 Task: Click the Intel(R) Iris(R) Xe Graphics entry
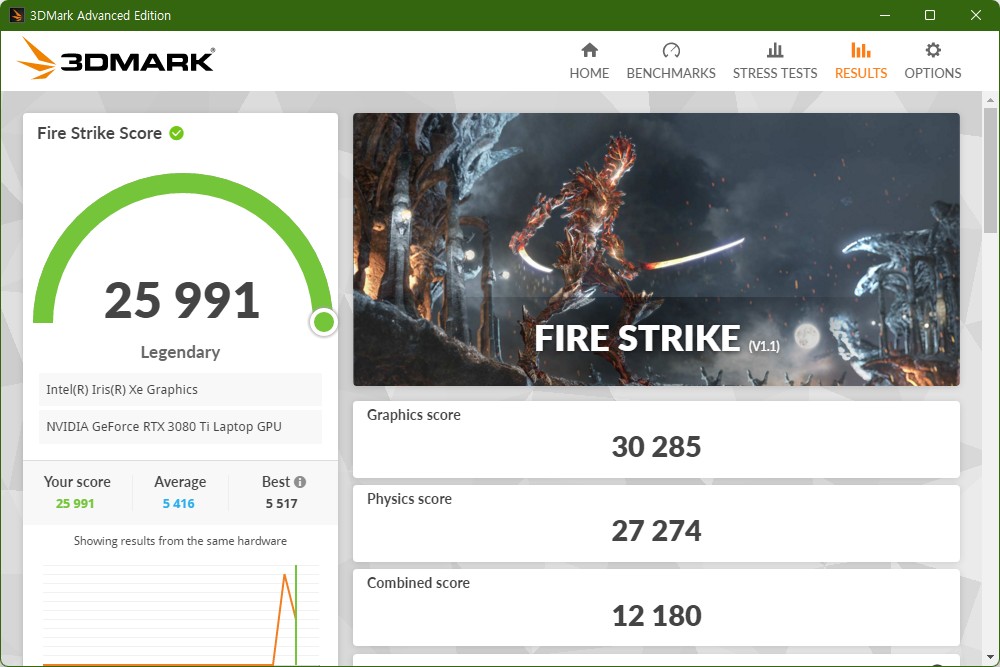click(x=180, y=390)
